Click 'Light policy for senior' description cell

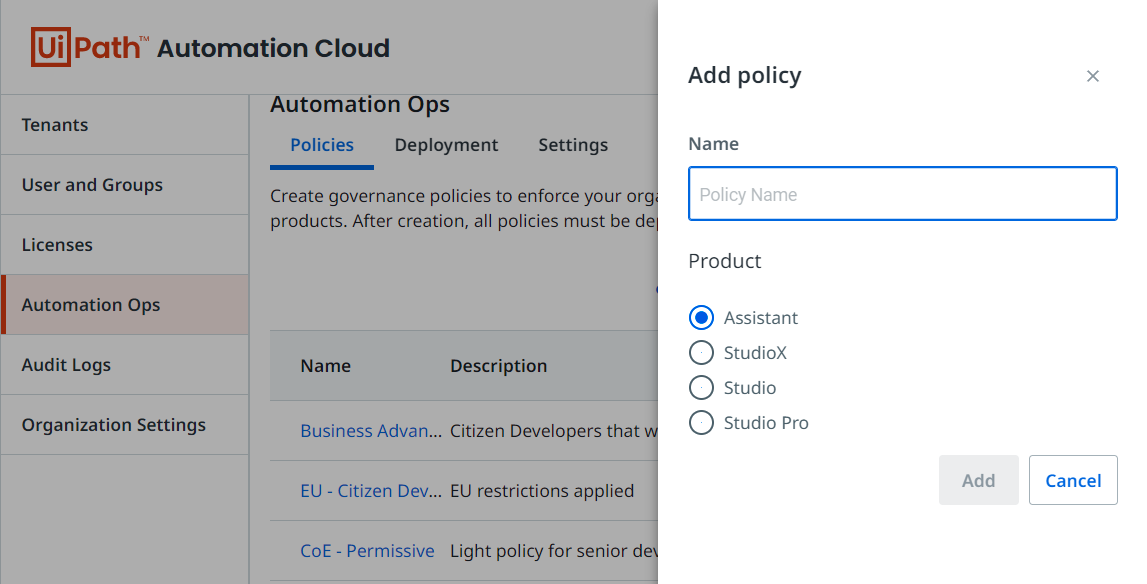click(554, 550)
